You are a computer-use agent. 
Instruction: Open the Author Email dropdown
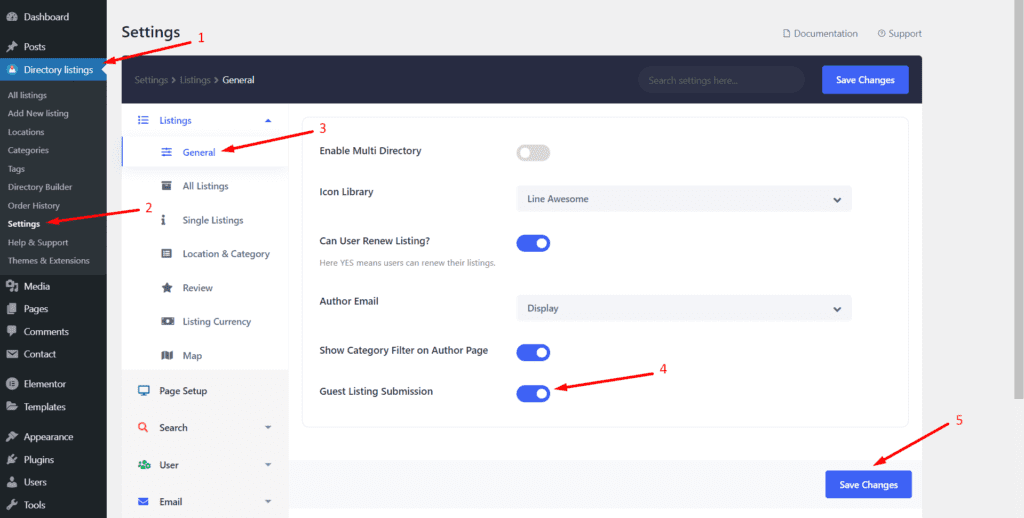[x=683, y=308]
